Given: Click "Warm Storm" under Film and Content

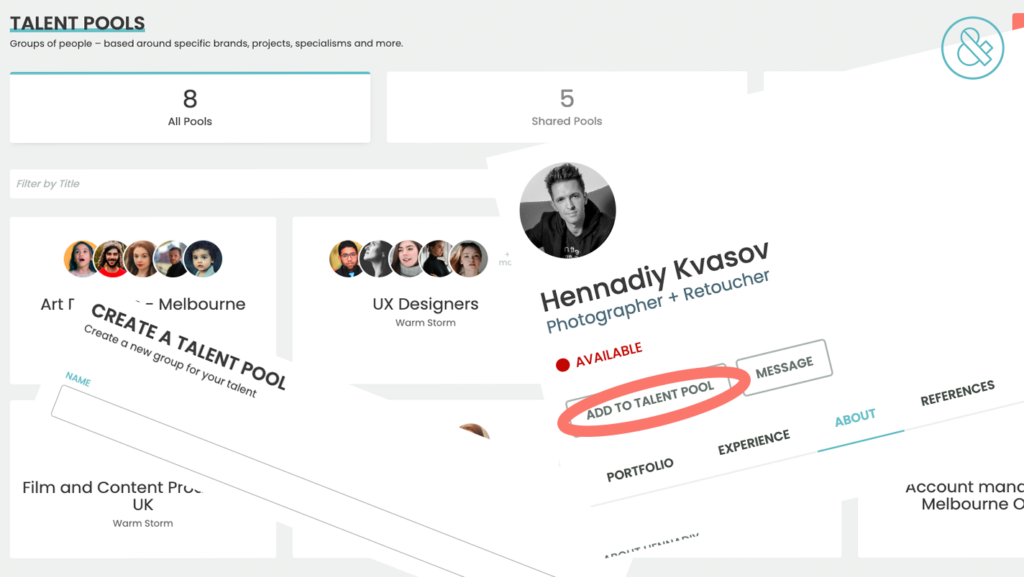Looking at the screenshot, I should pos(143,523).
